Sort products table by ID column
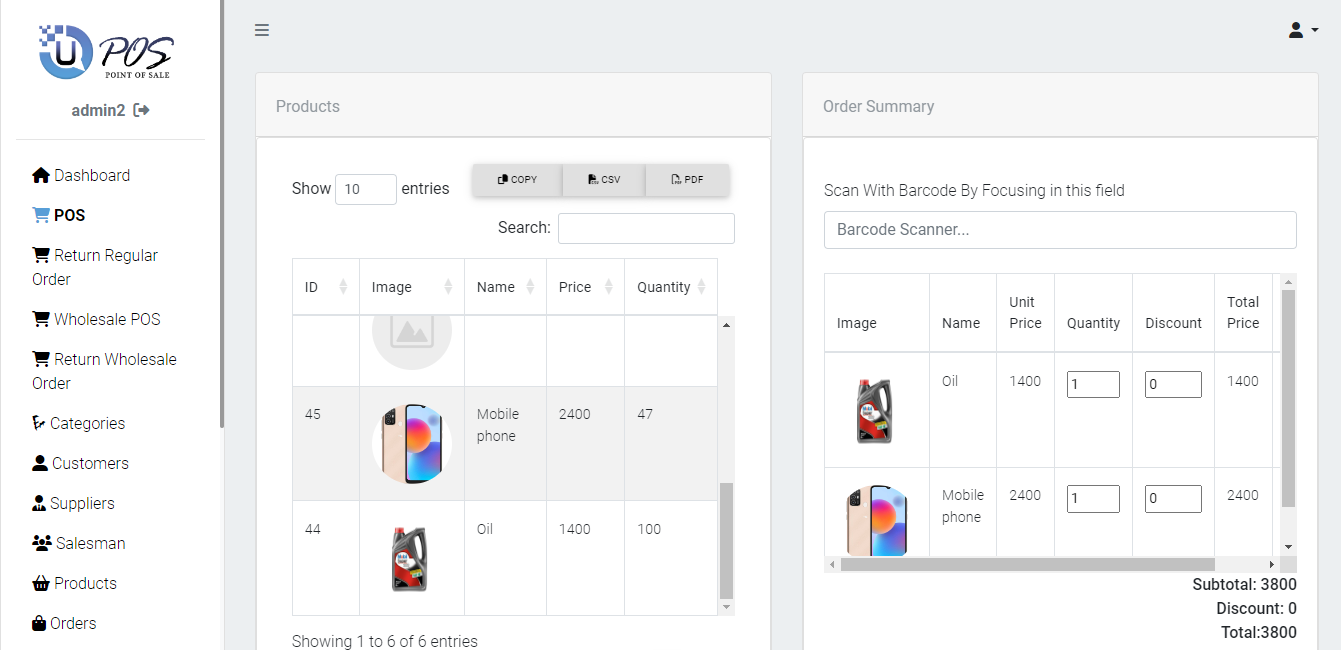This screenshot has width=1341, height=650. (326, 287)
